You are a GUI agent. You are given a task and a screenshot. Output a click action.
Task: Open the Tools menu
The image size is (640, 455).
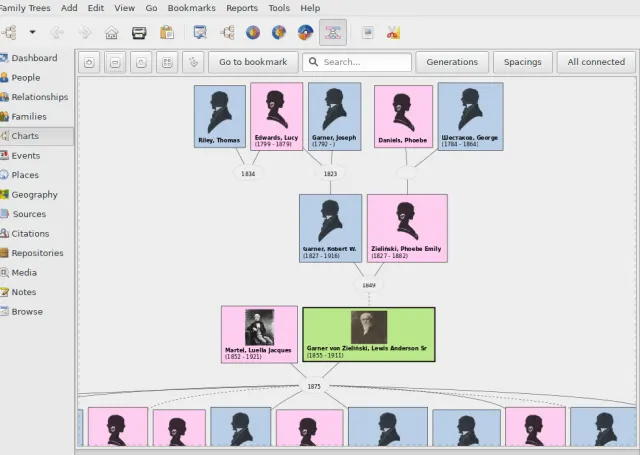pos(279,8)
